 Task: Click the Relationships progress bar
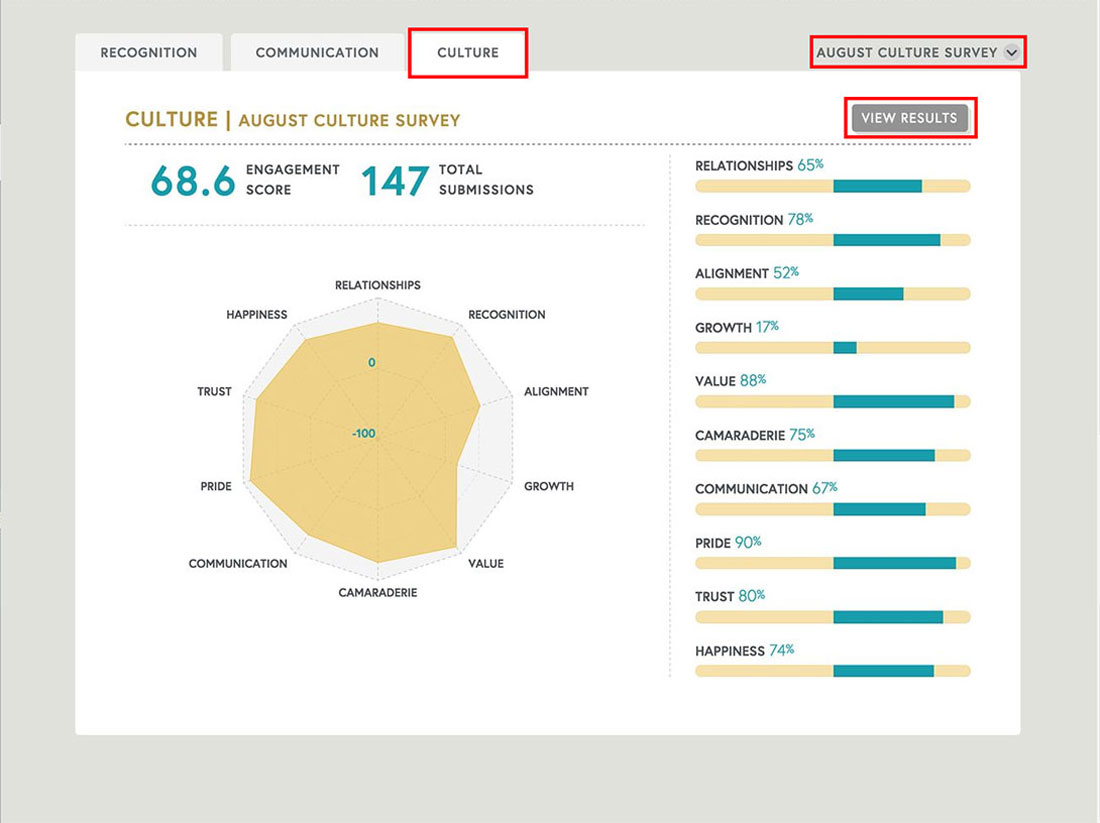click(832, 186)
